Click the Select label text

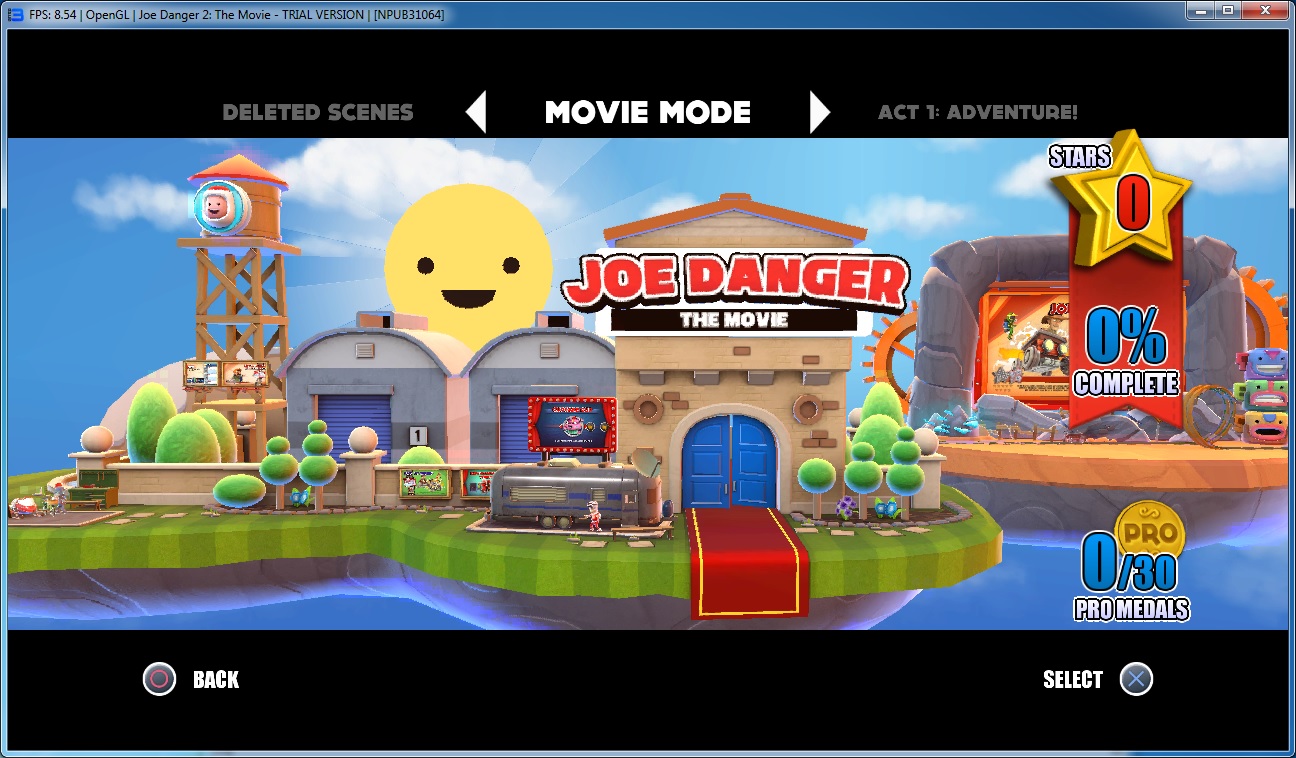tap(1072, 680)
